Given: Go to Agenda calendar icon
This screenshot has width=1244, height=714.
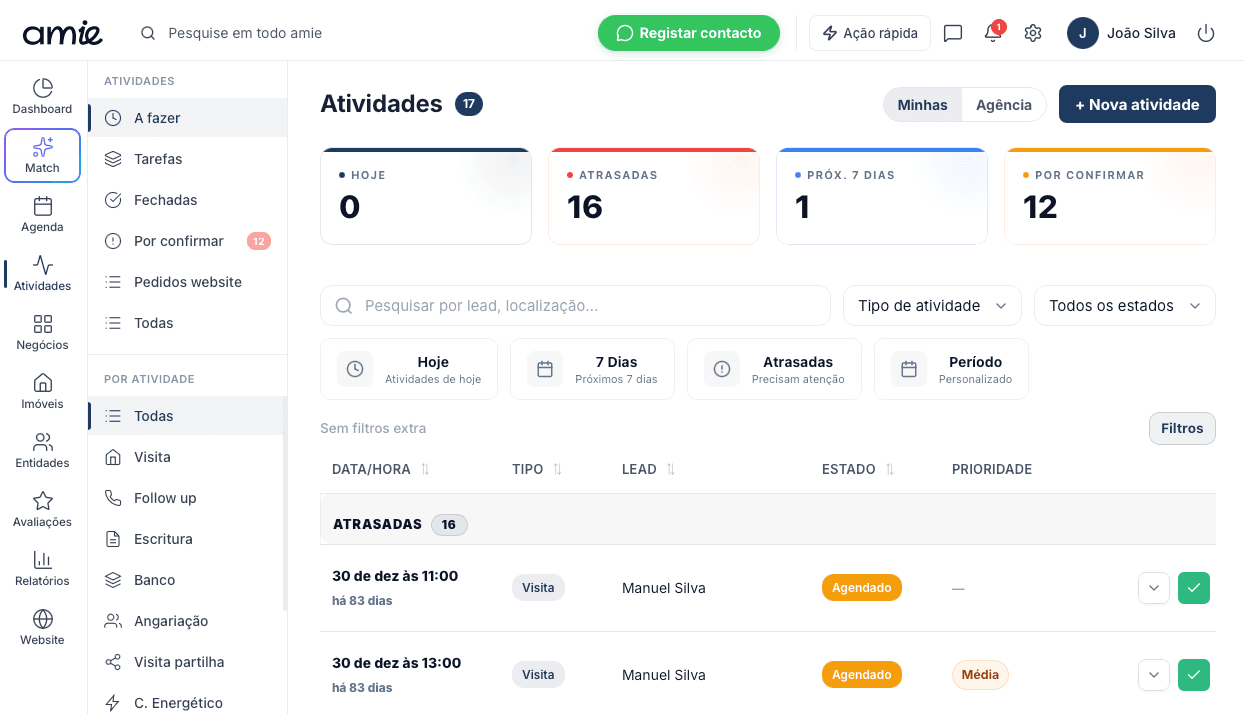Looking at the screenshot, I should [42, 207].
